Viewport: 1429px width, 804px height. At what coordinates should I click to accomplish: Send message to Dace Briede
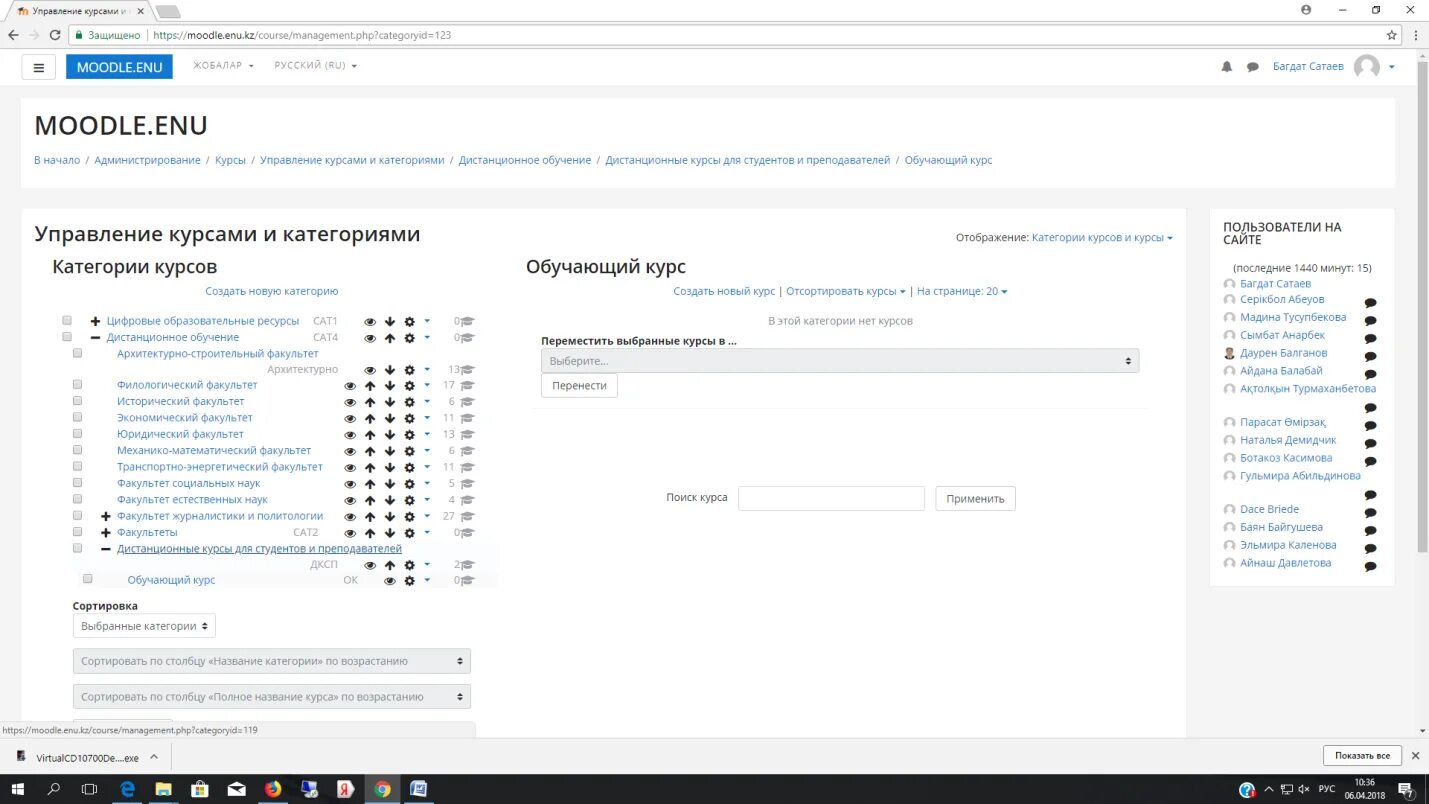(x=1370, y=513)
